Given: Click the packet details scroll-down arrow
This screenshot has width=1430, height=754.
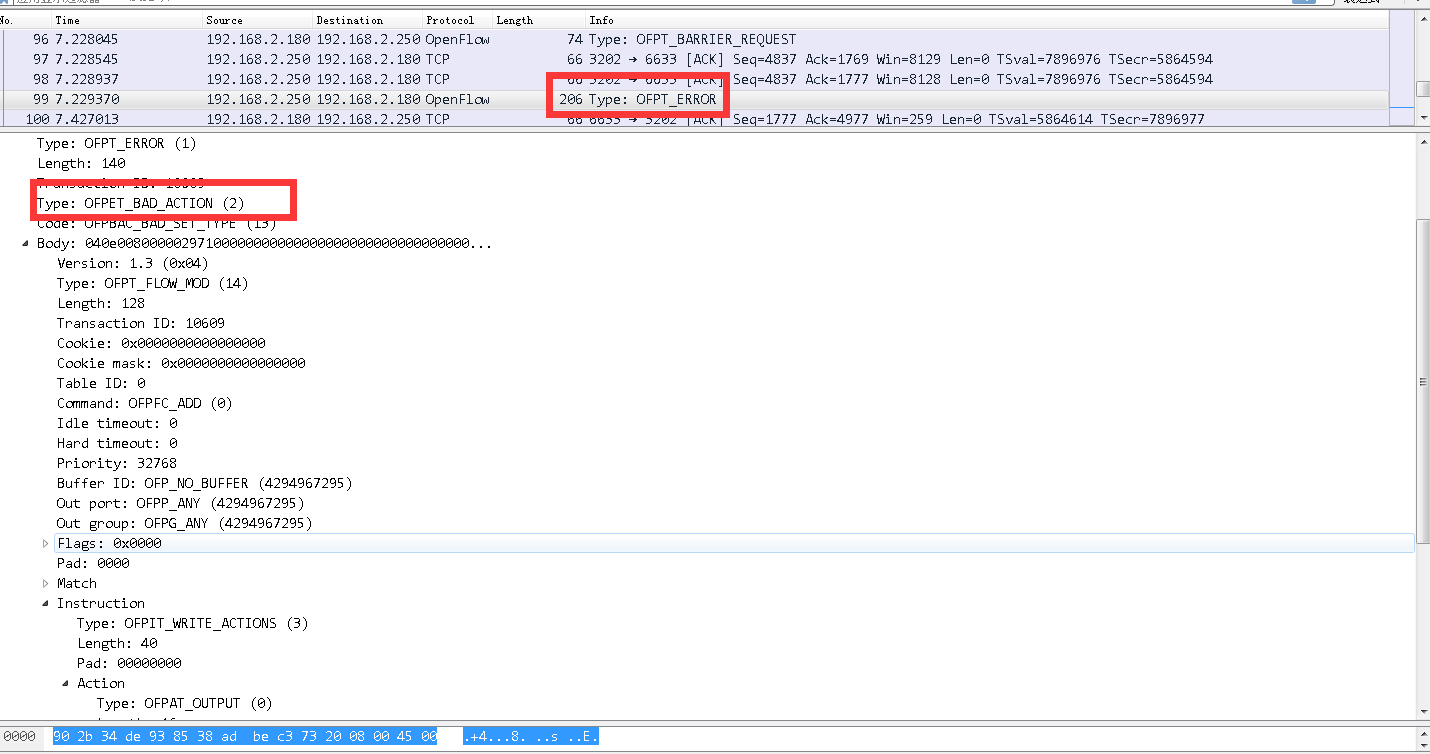Looking at the screenshot, I should 1422,710.
